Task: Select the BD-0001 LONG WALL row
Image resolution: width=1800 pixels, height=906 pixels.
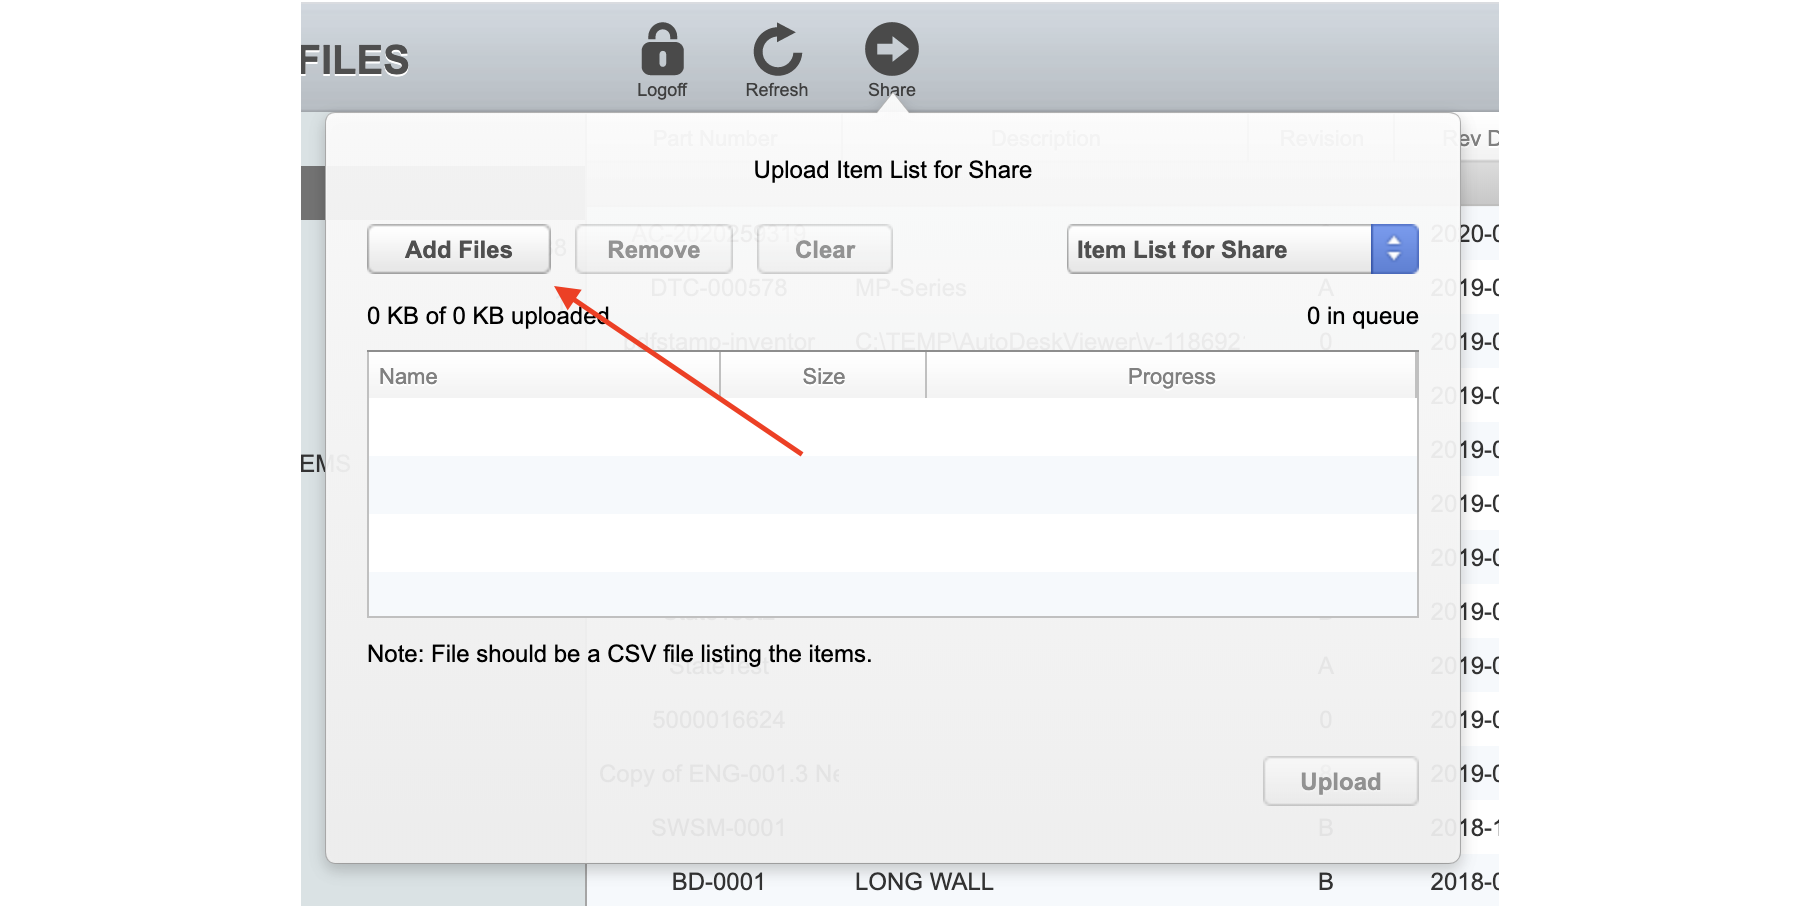Action: pyautogui.click(x=1042, y=881)
